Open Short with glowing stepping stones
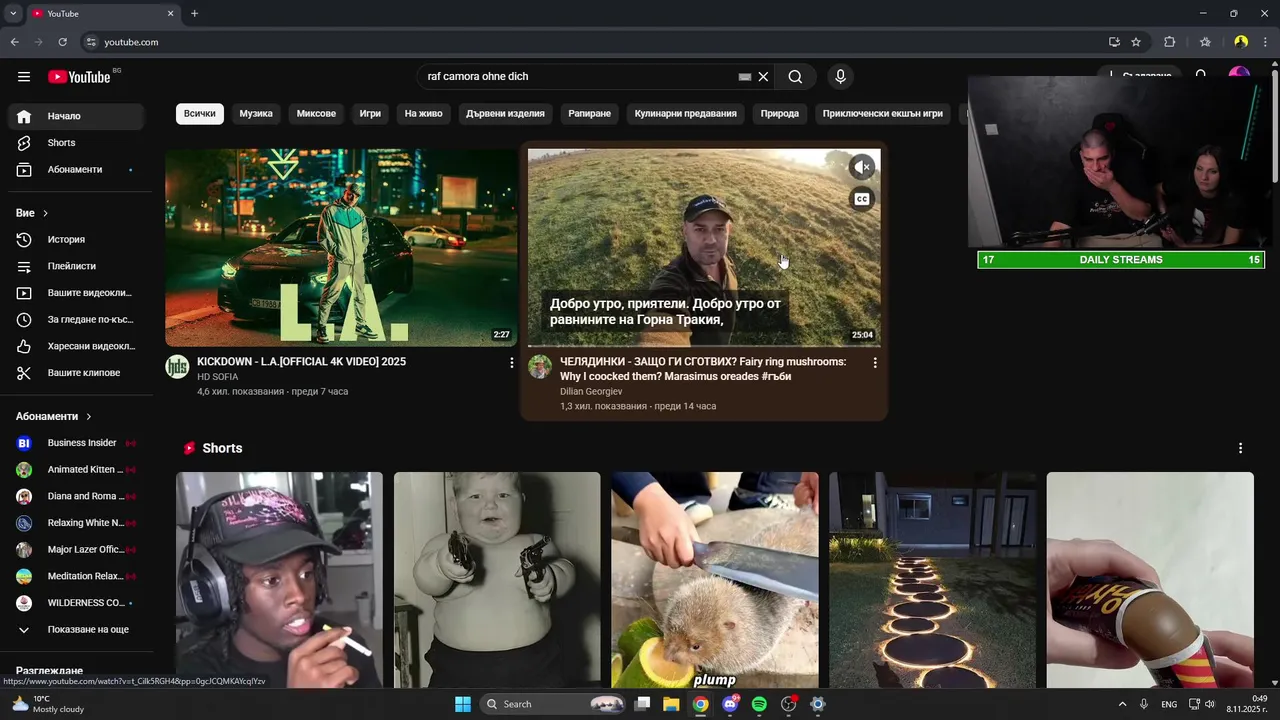The height and width of the screenshot is (720, 1280). coord(932,580)
